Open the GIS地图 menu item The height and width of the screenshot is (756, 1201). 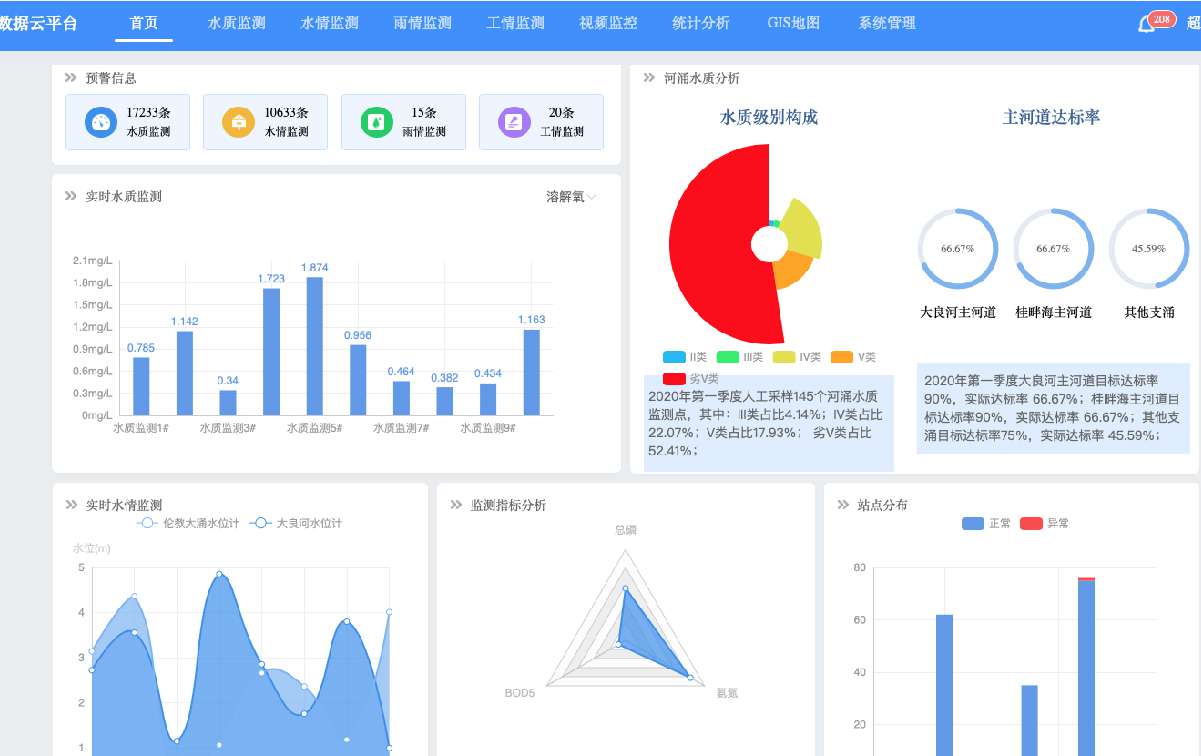pos(793,22)
